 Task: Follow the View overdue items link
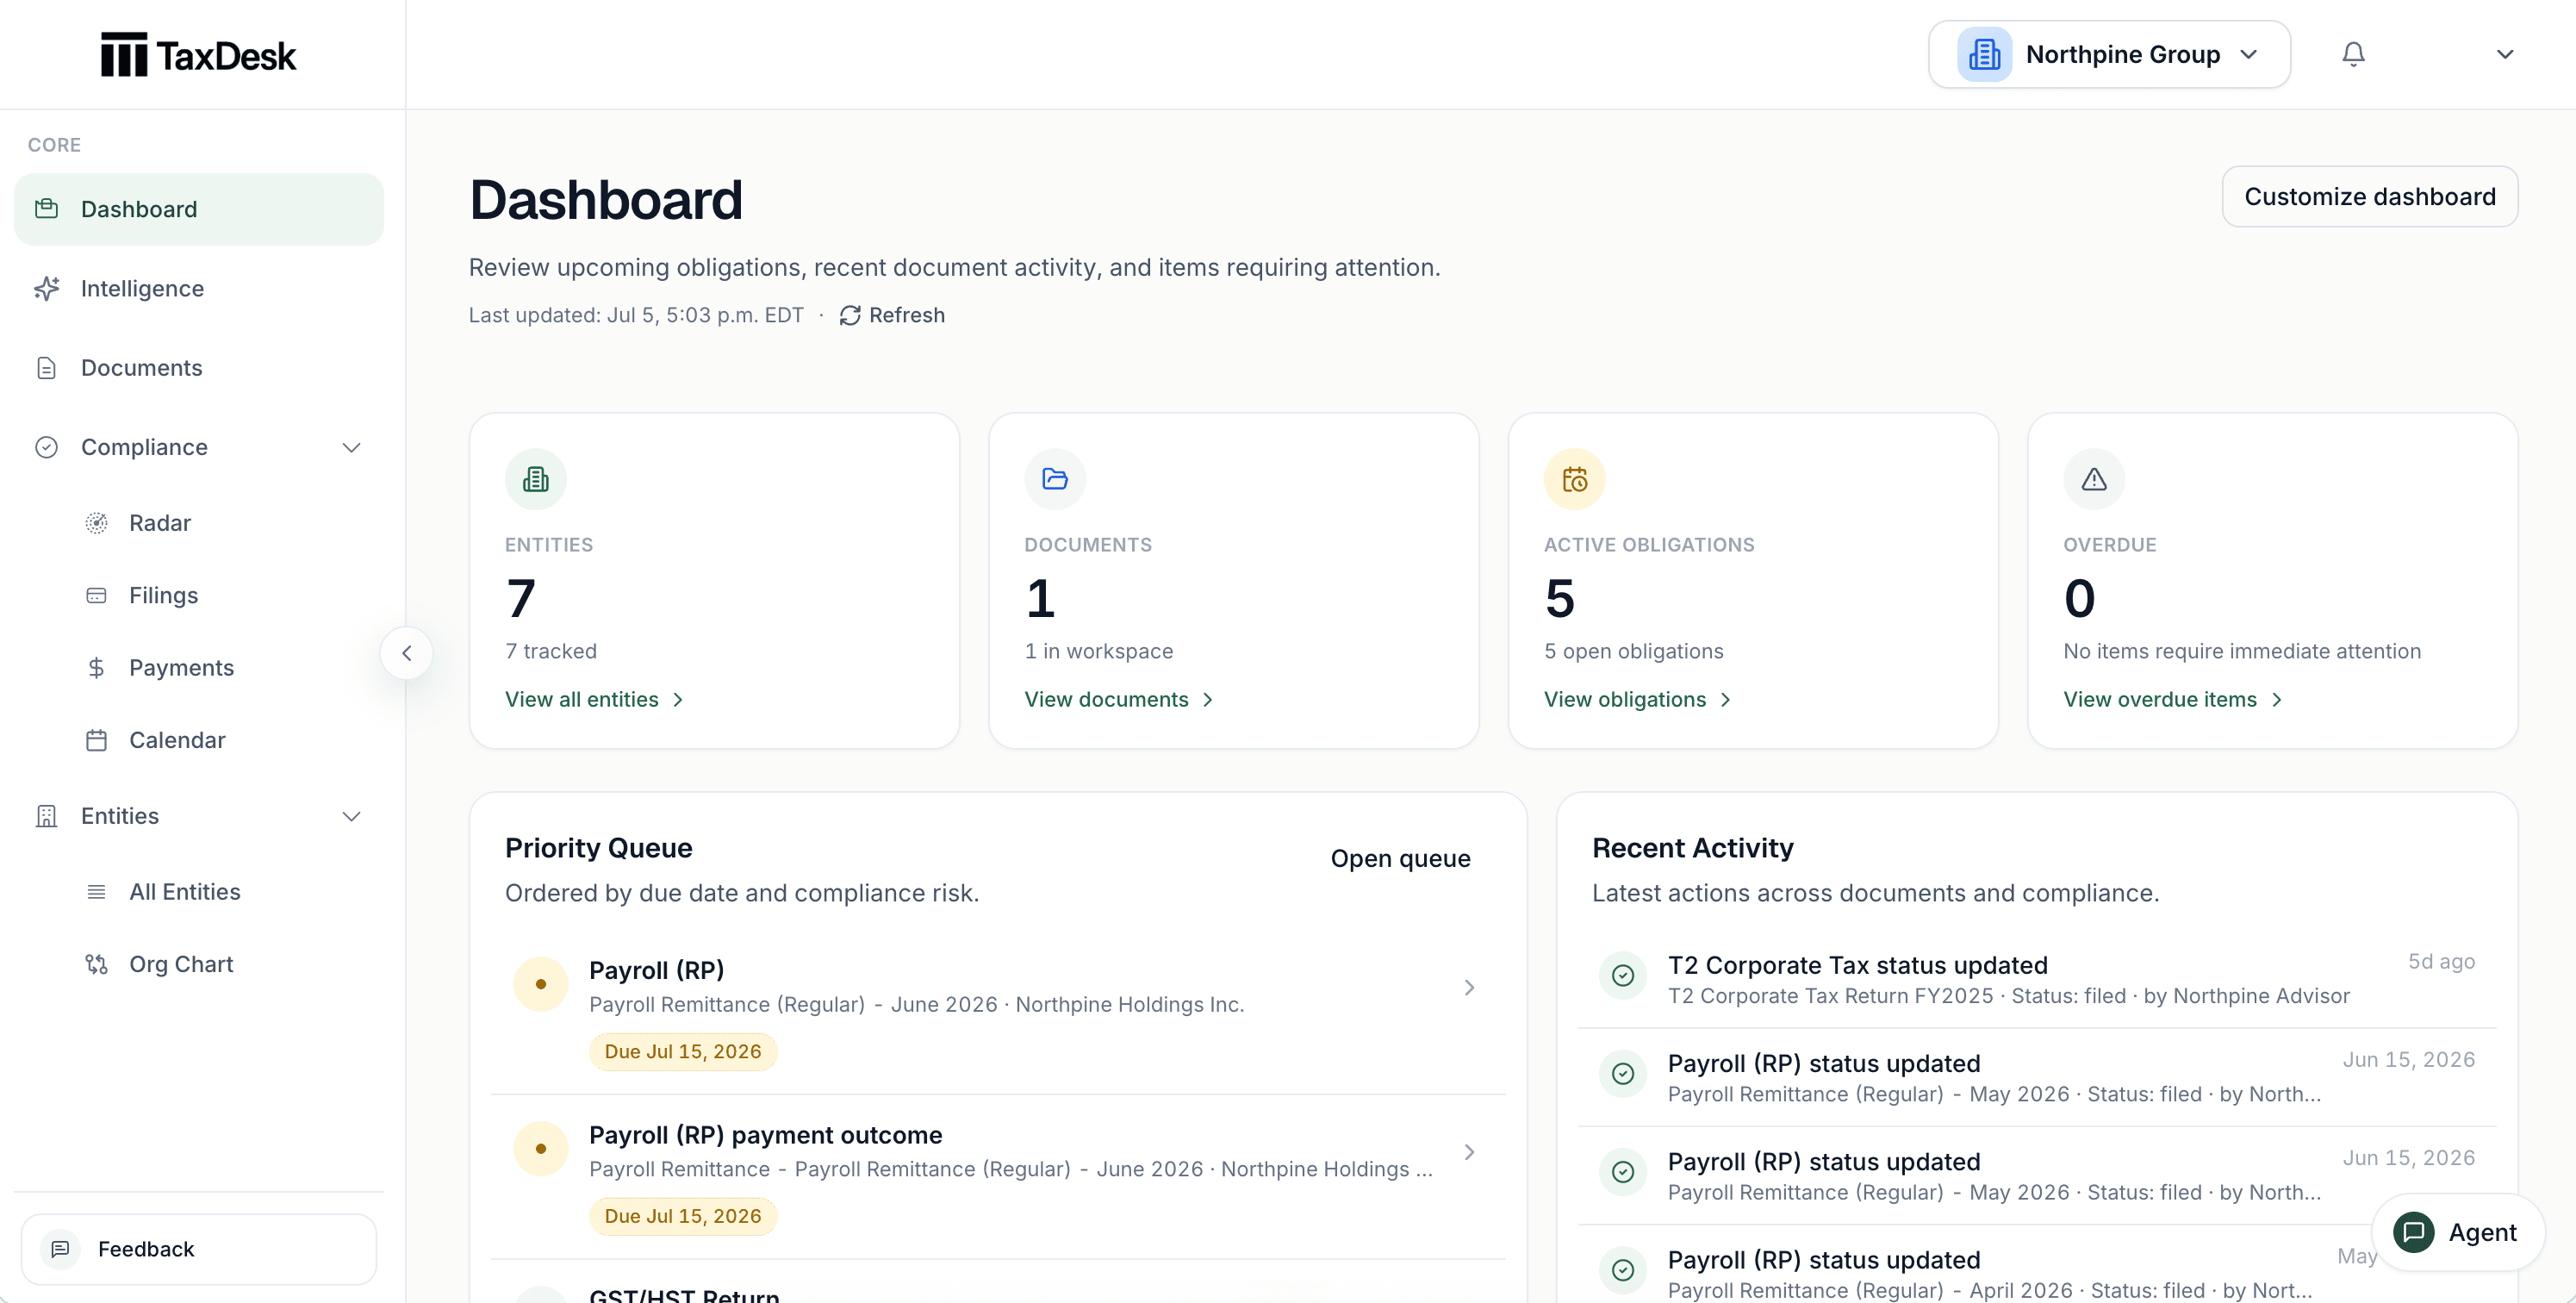(x=2173, y=699)
